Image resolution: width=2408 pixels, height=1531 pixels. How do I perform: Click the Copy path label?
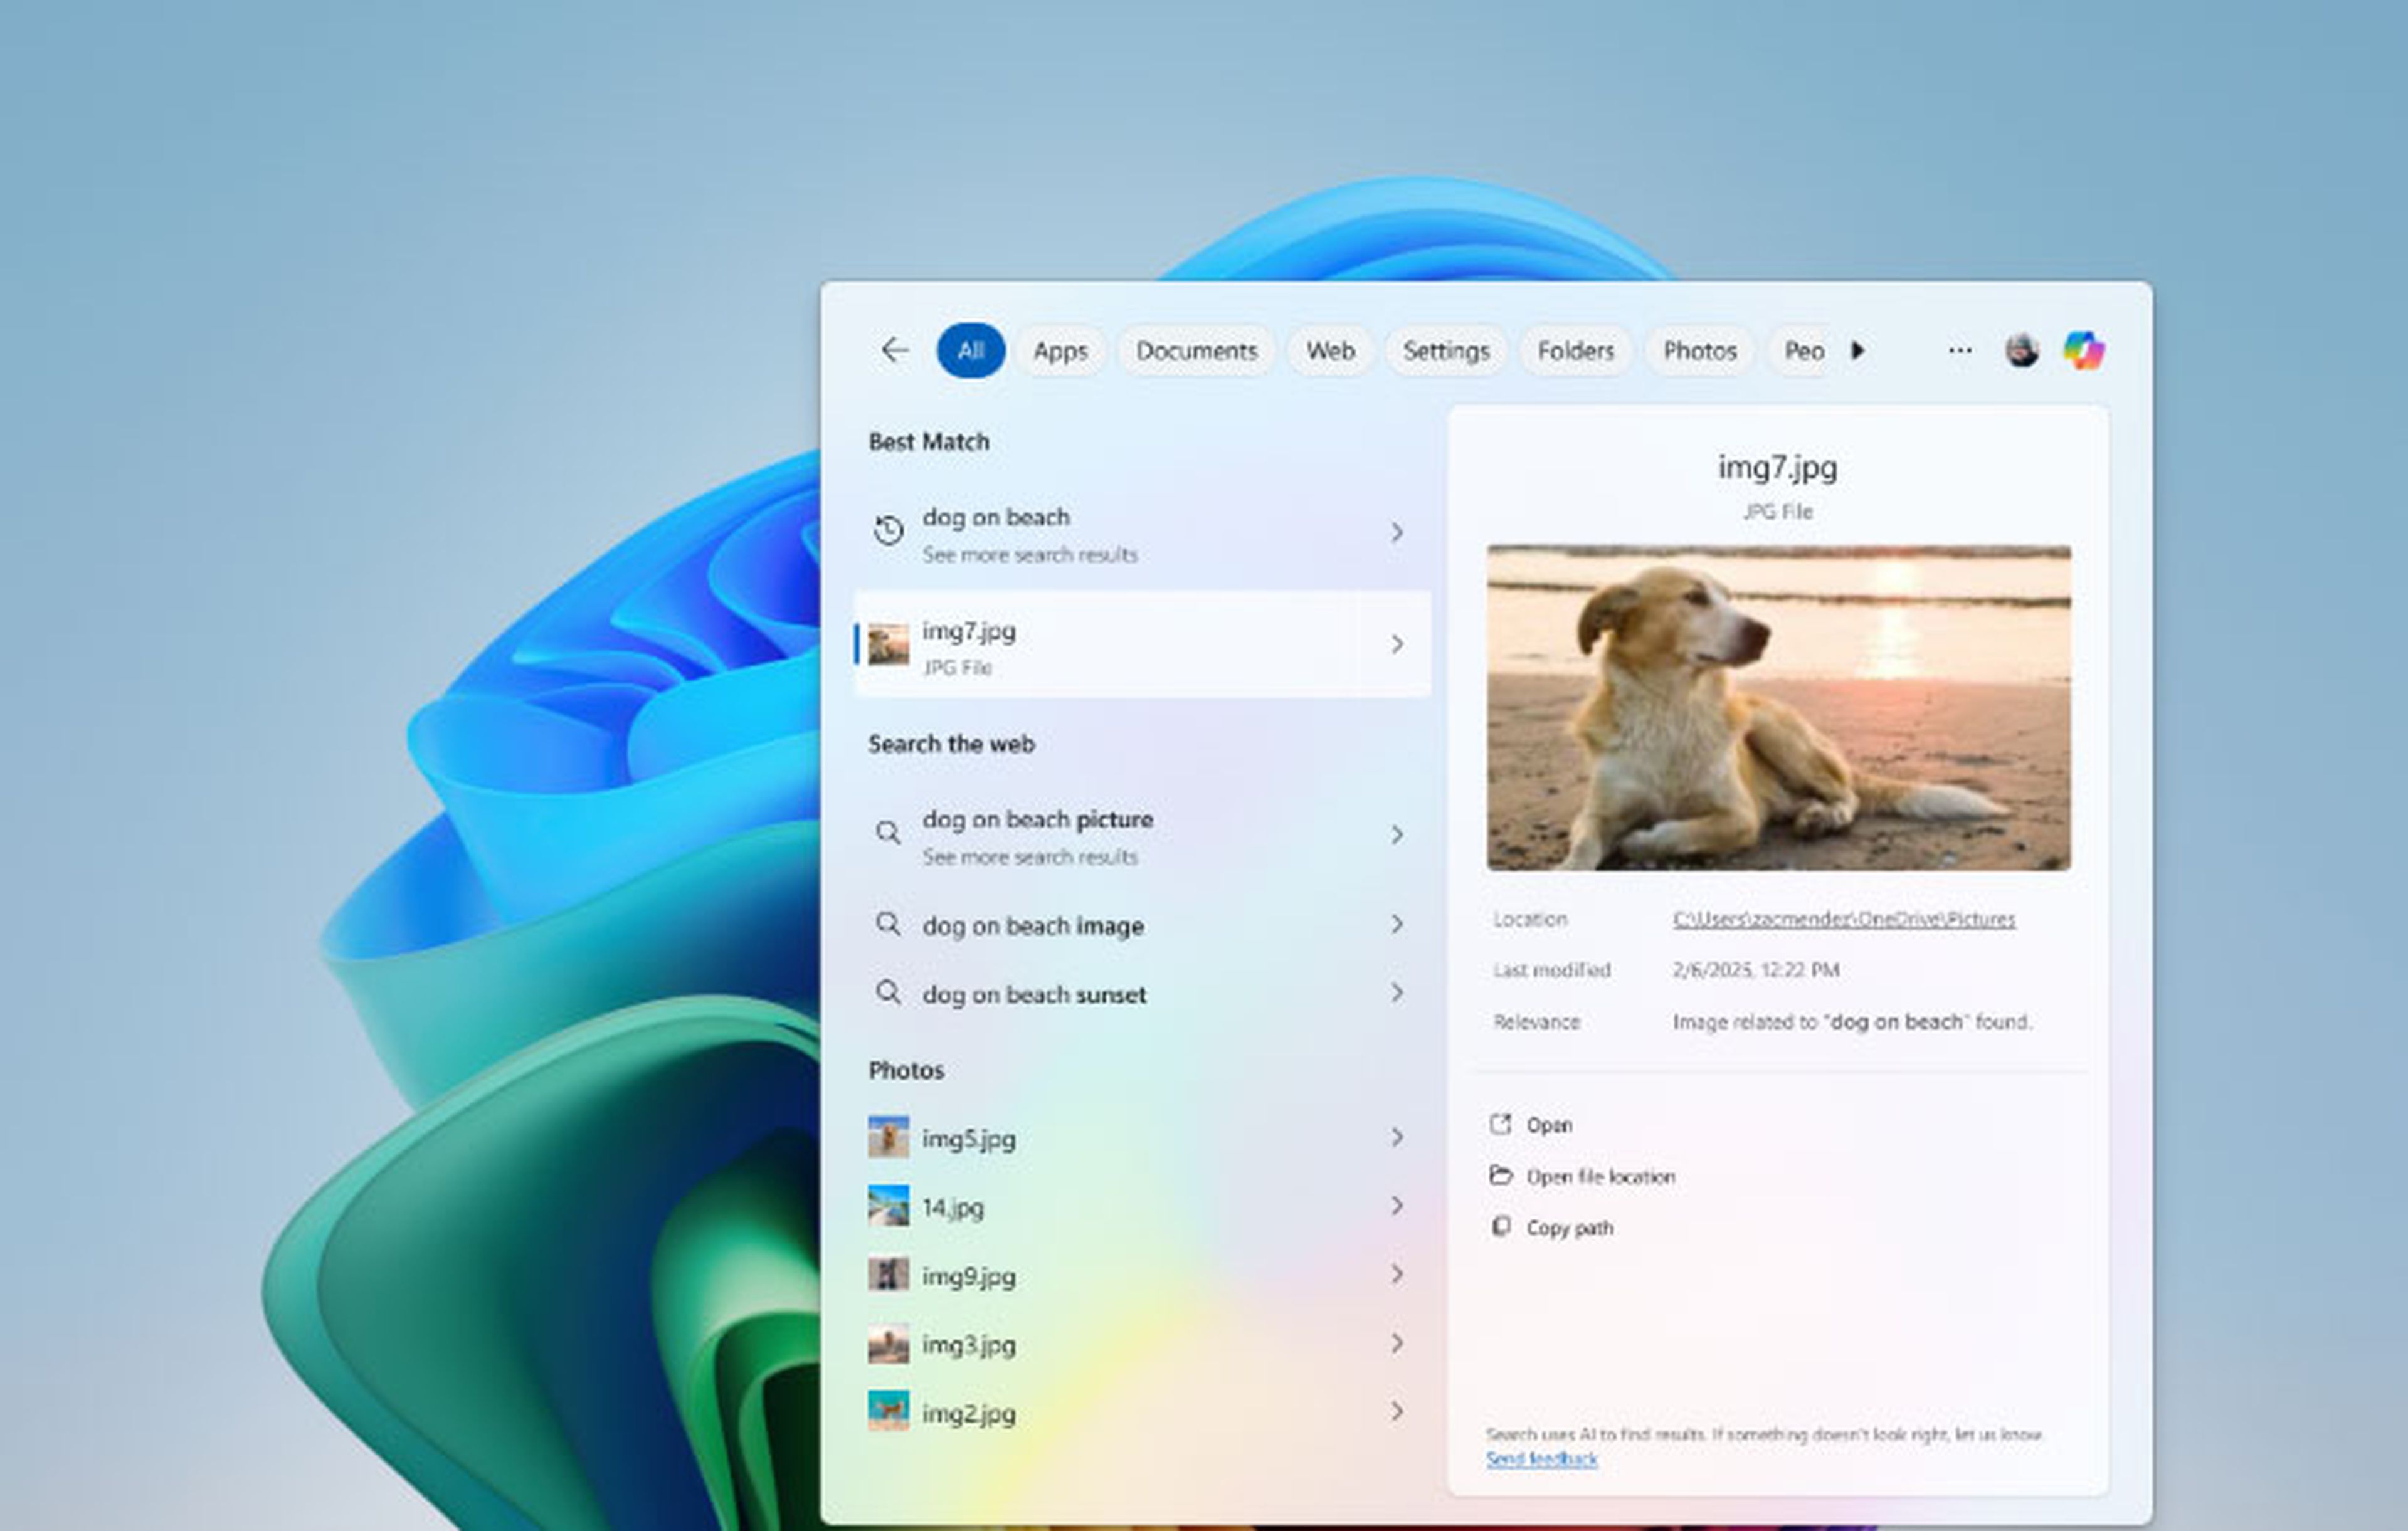(x=1569, y=1228)
